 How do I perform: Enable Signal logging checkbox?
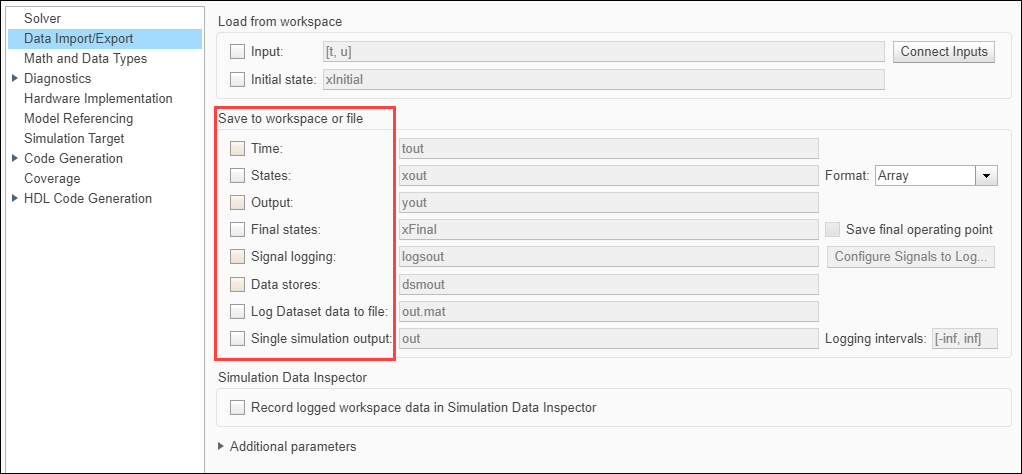[237, 257]
